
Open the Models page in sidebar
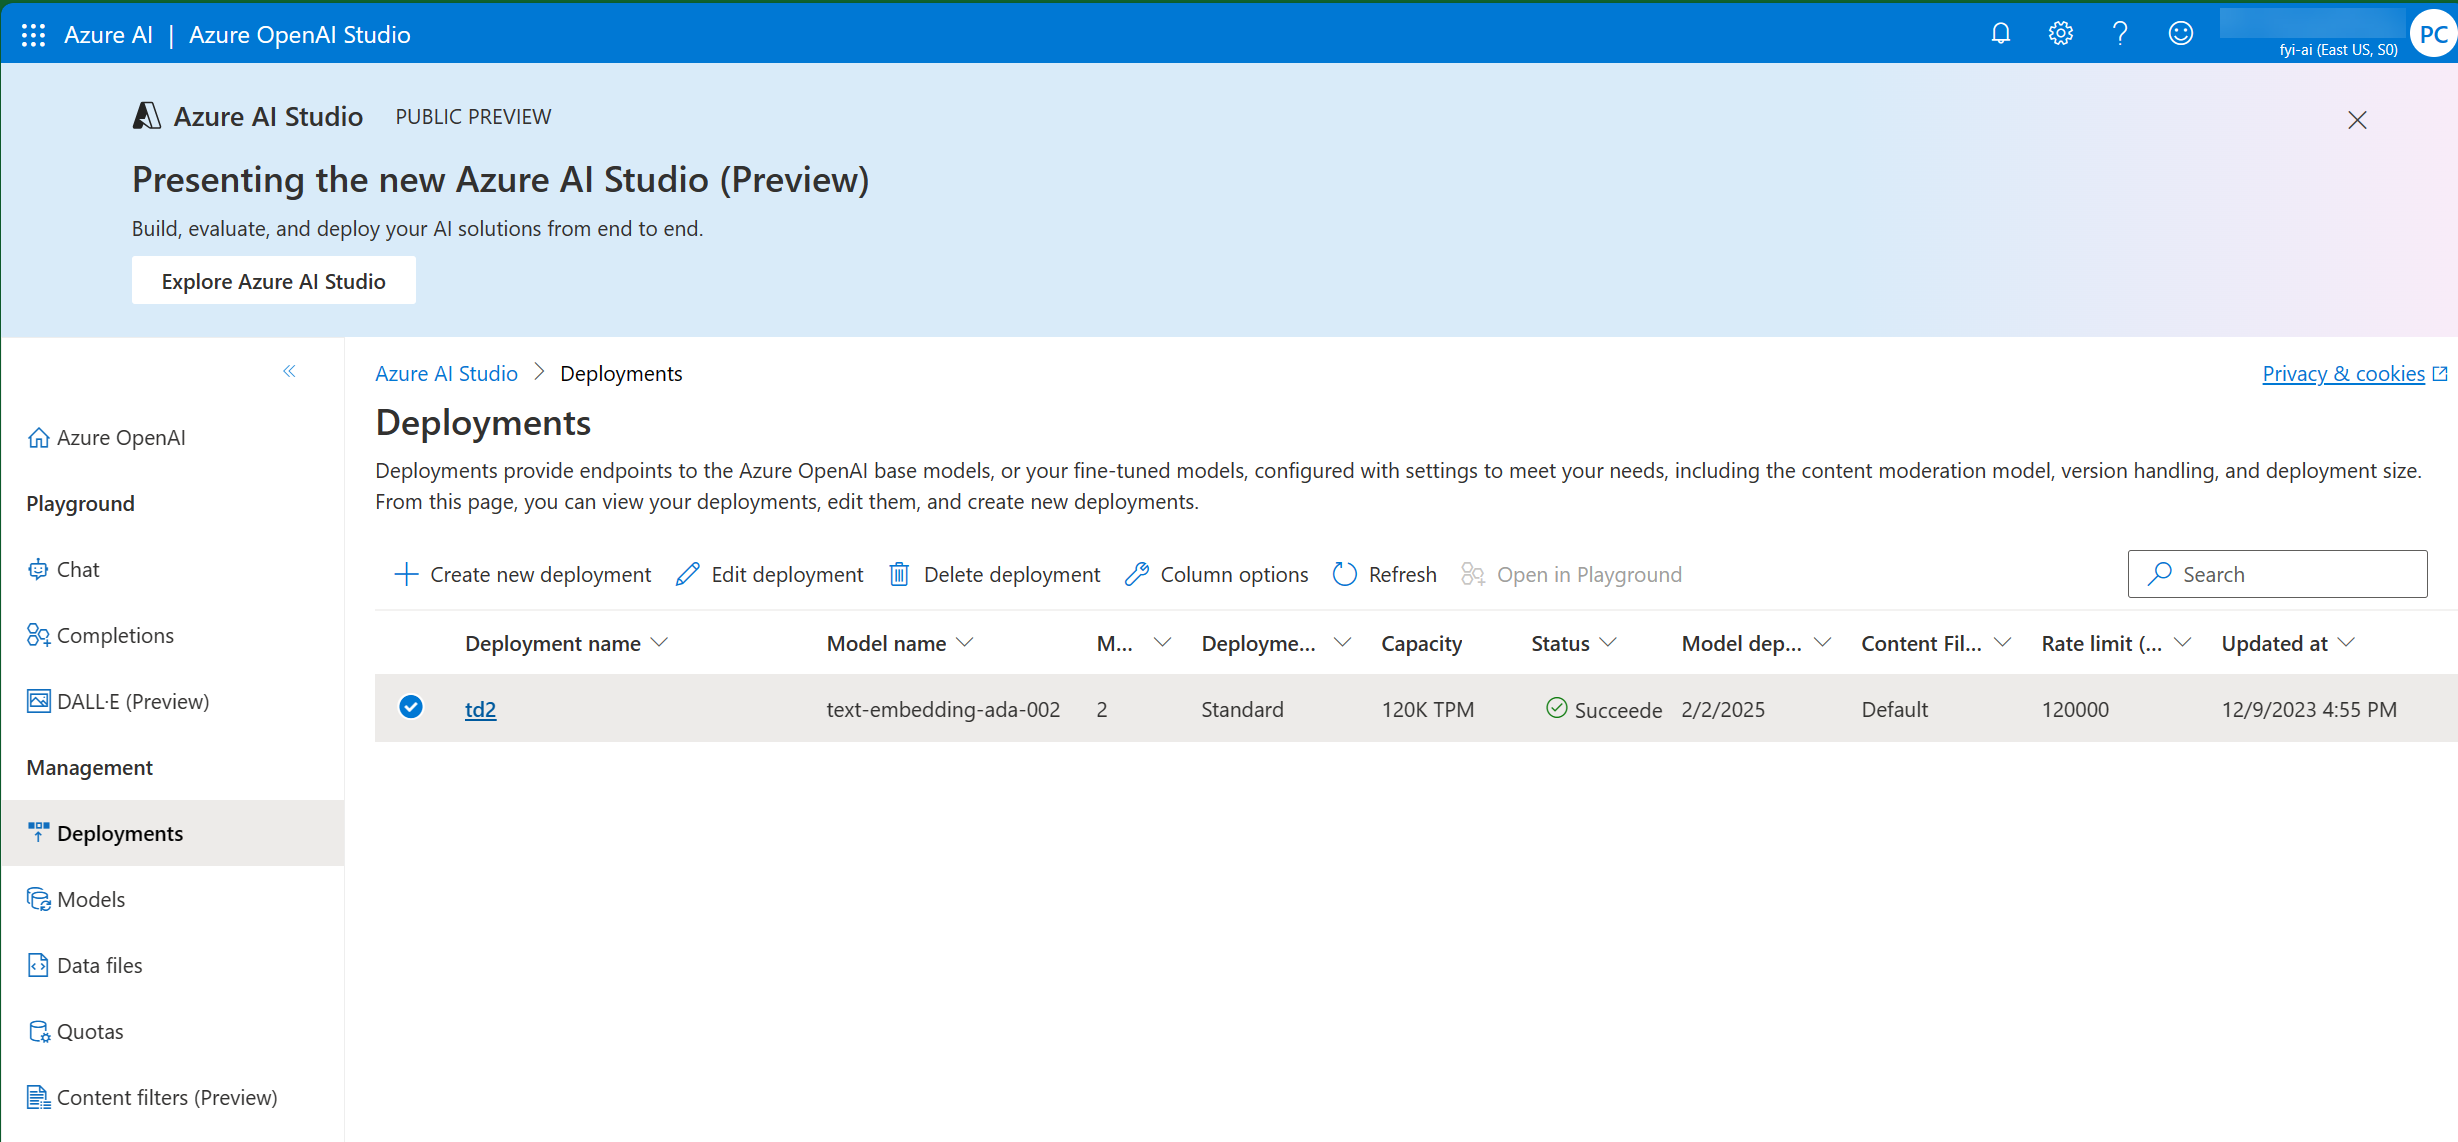(x=91, y=899)
